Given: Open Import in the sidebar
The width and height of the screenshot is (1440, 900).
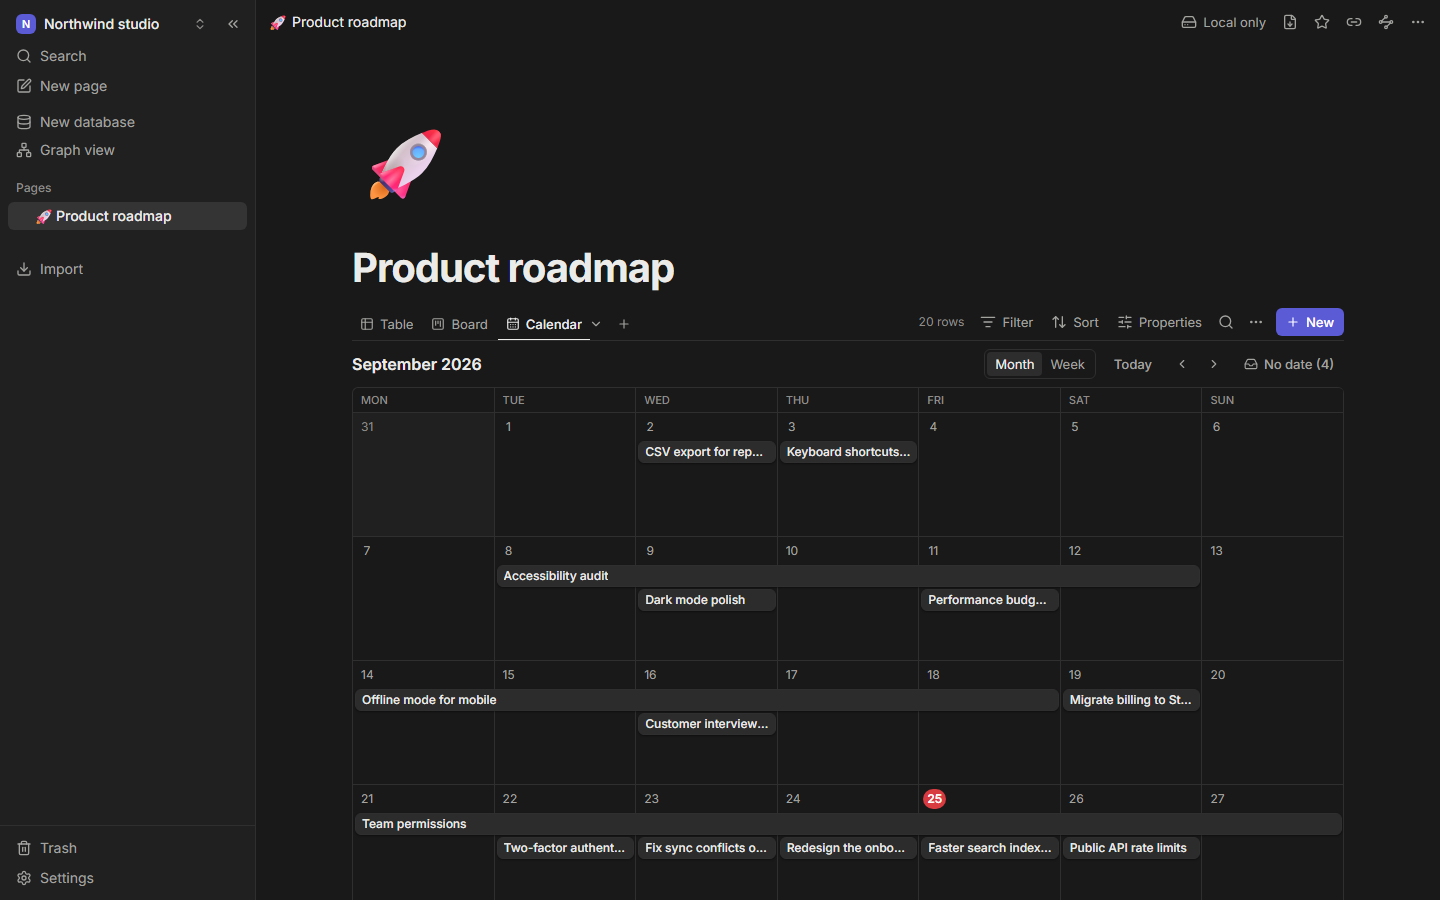Looking at the screenshot, I should (x=127, y=269).
